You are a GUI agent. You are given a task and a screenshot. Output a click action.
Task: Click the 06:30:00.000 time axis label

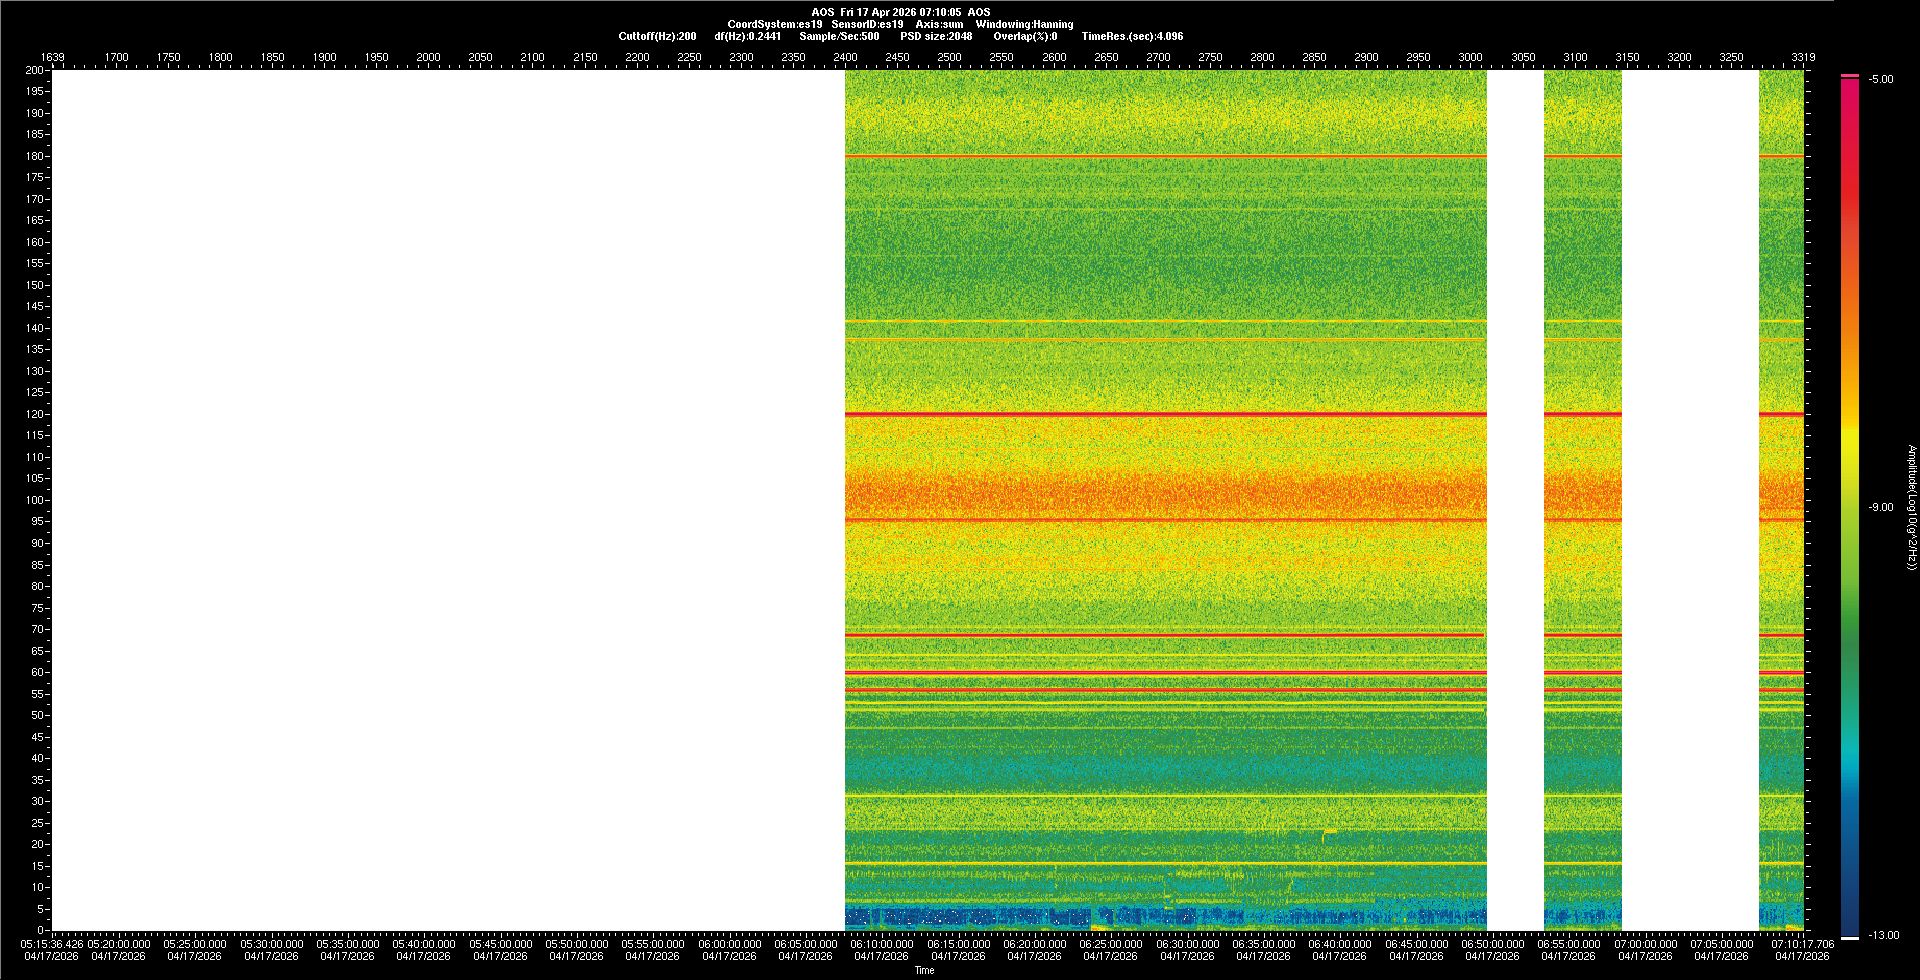coord(1187,944)
